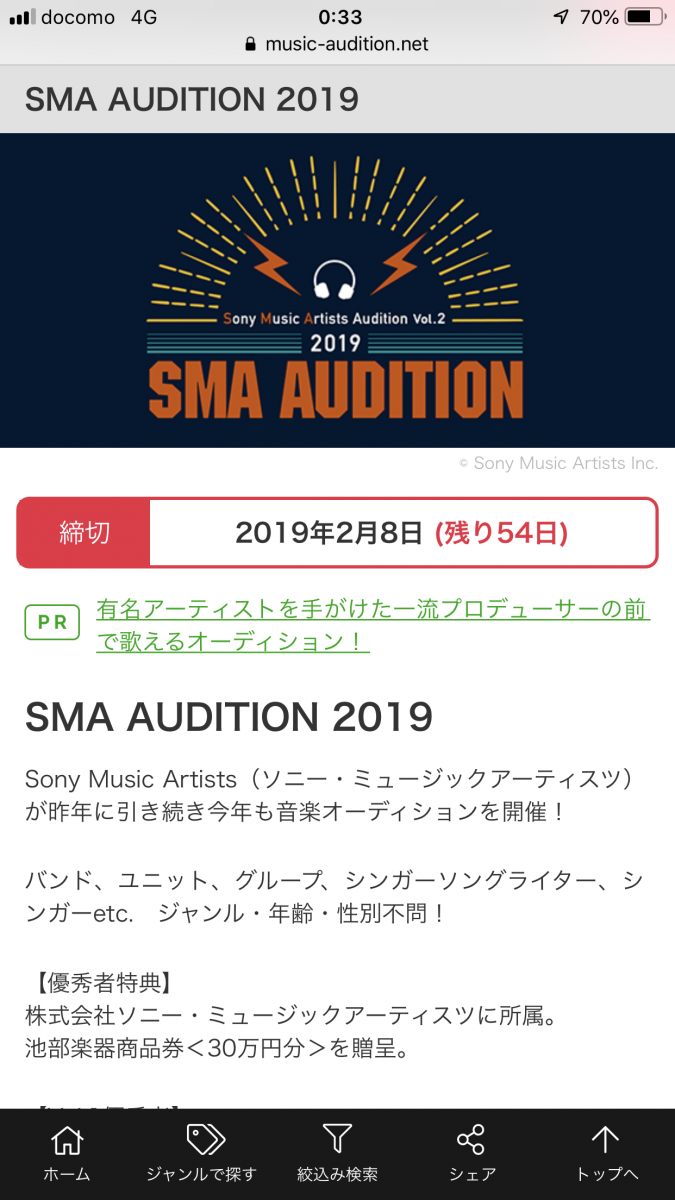
Task: Tap the green PR badge
Action: (x=52, y=622)
